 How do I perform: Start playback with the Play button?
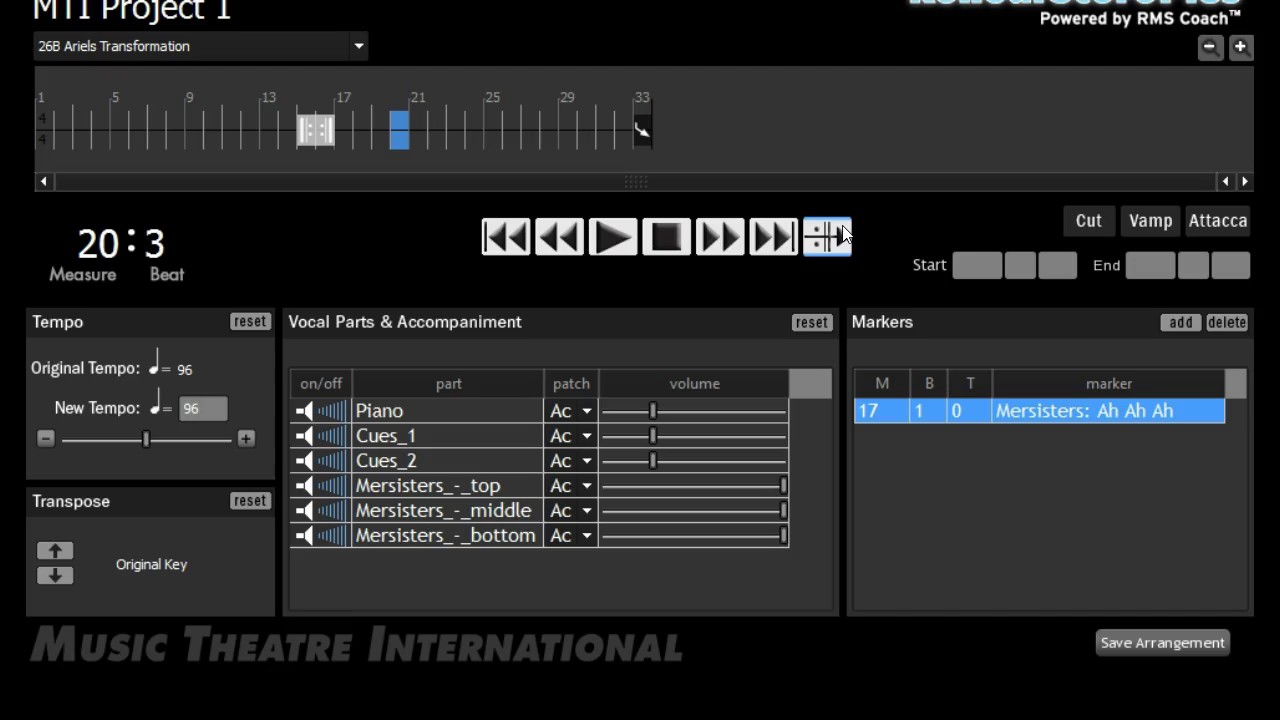(x=613, y=237)
